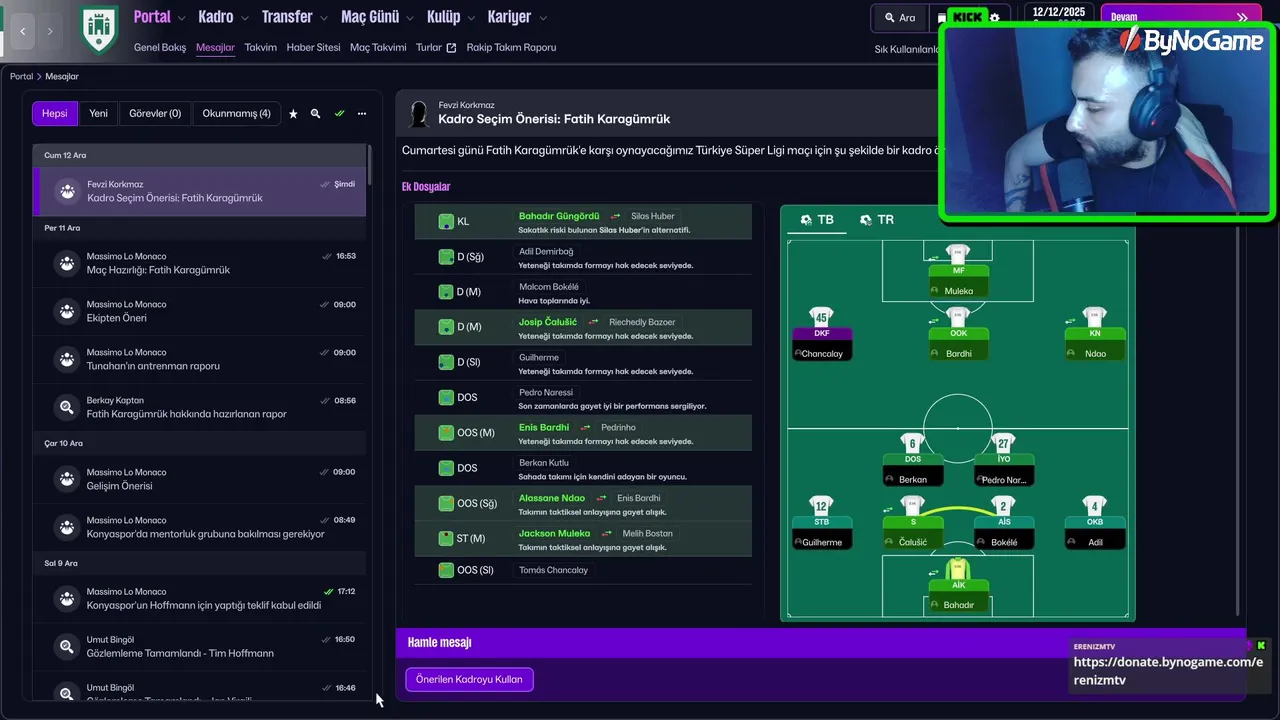
Task: Select Pedro Naressi's number 27 shirt
Action: click(1003, 443)
